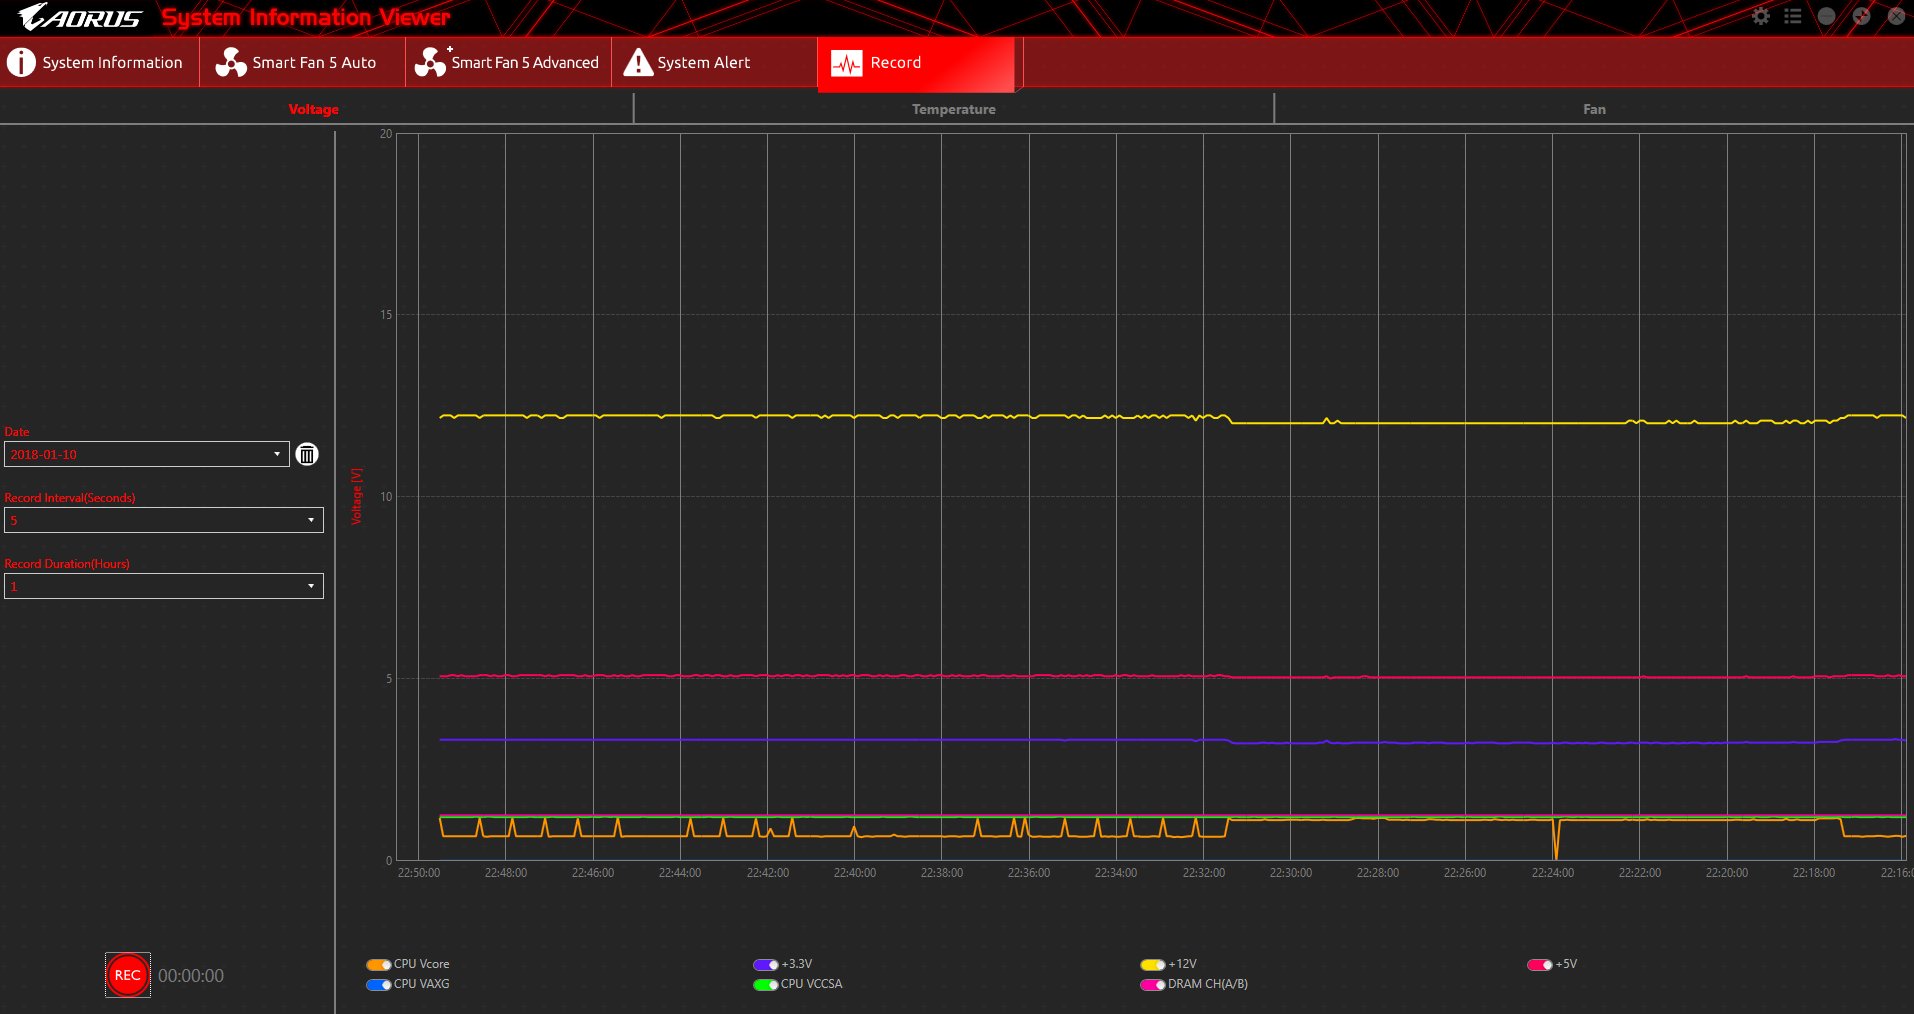Screen dimensions: 1914x1014
Task: Toggle the +3.3V purple line switch
Action: [x=765, y=965]
